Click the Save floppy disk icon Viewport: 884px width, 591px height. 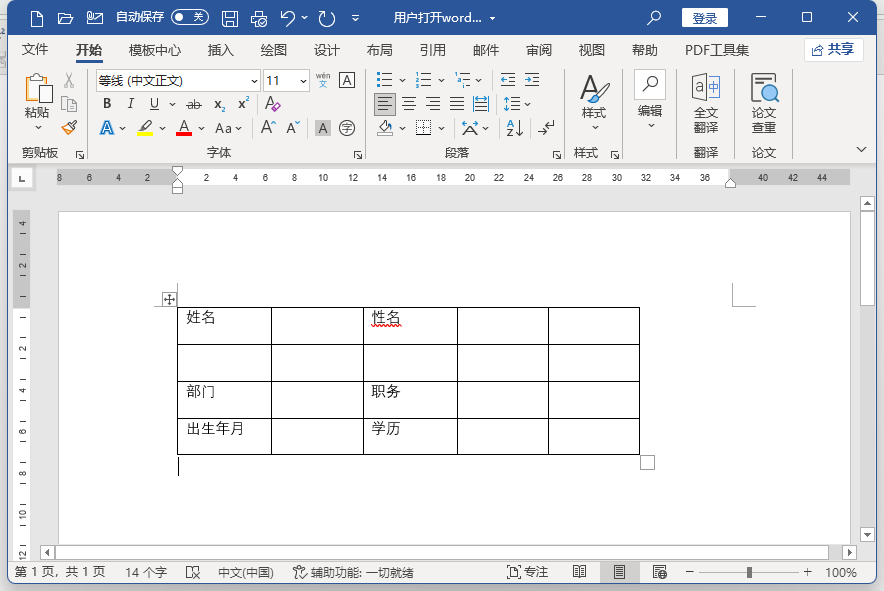pyautogui.click(x=229, y=18)
